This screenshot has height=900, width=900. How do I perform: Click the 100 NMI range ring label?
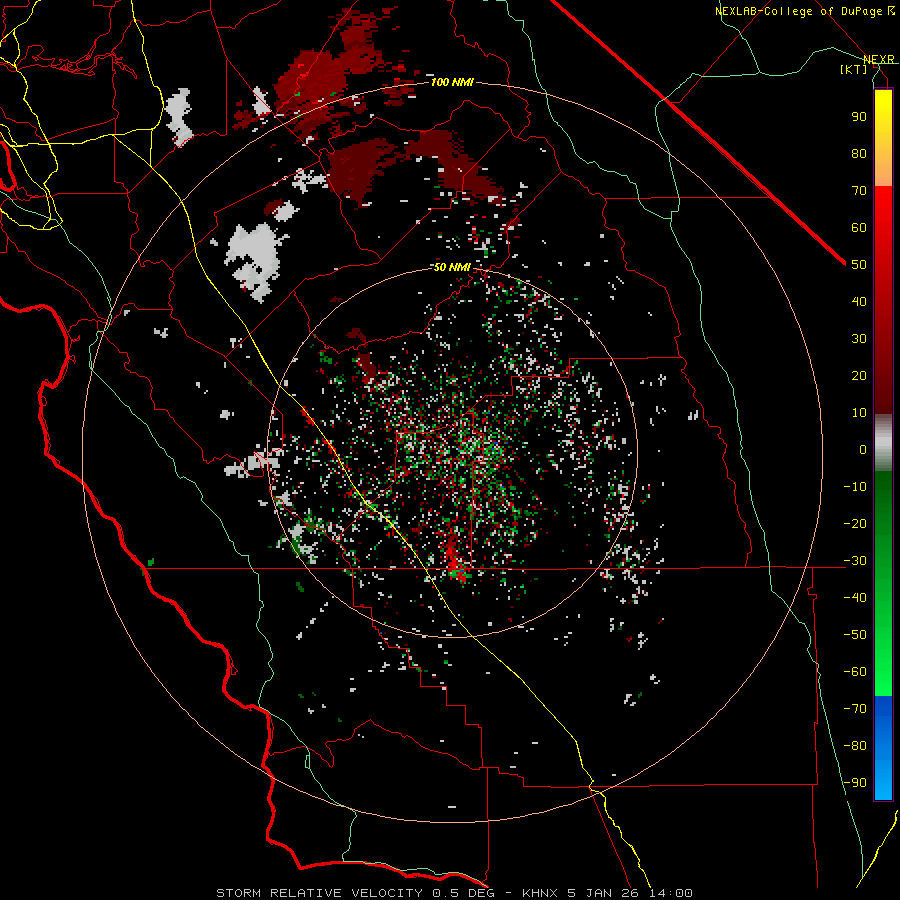point(452,83)
